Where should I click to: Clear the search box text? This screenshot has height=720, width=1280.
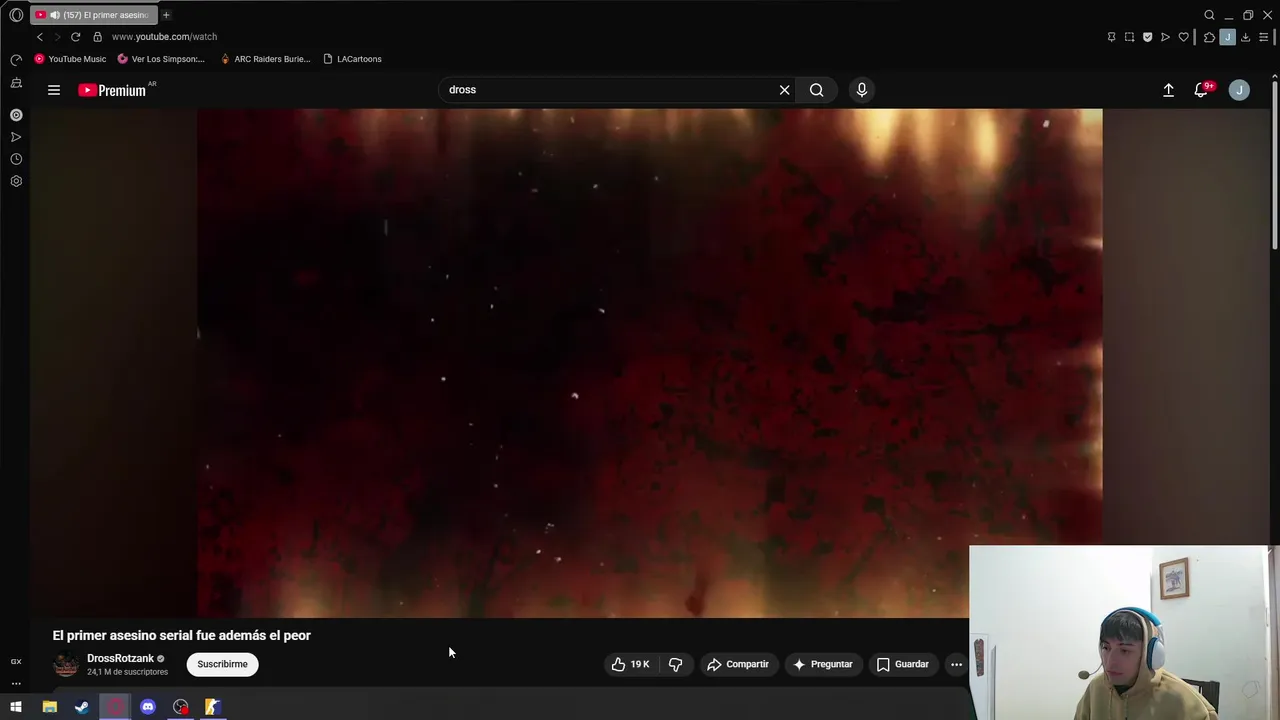[x=785, y=90]
